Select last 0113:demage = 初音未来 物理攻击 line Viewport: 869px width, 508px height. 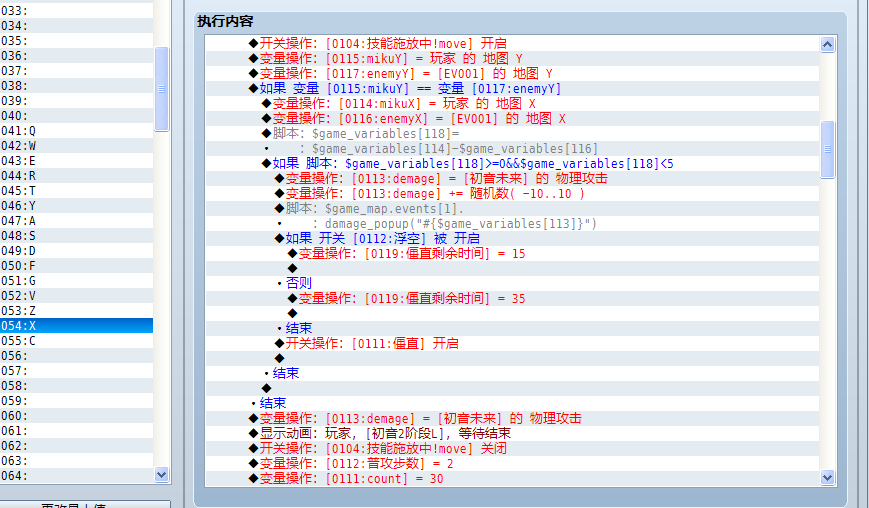click(512, 418)
